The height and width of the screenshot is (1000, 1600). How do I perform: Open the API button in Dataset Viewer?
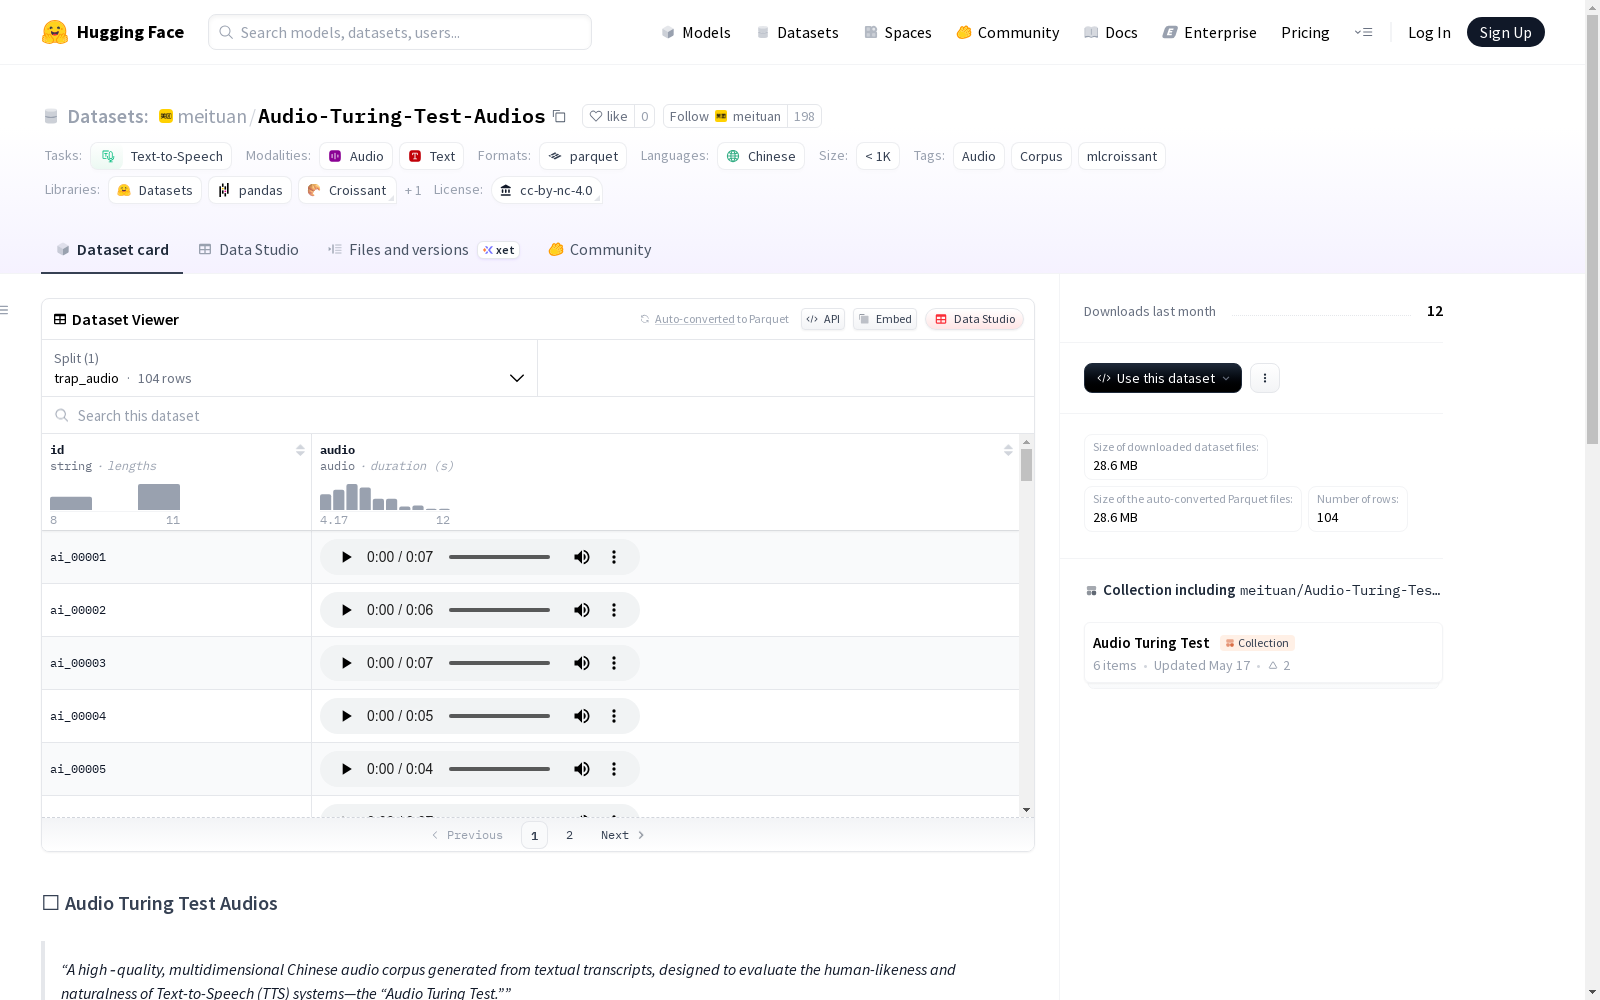click(x=823, y=319)
